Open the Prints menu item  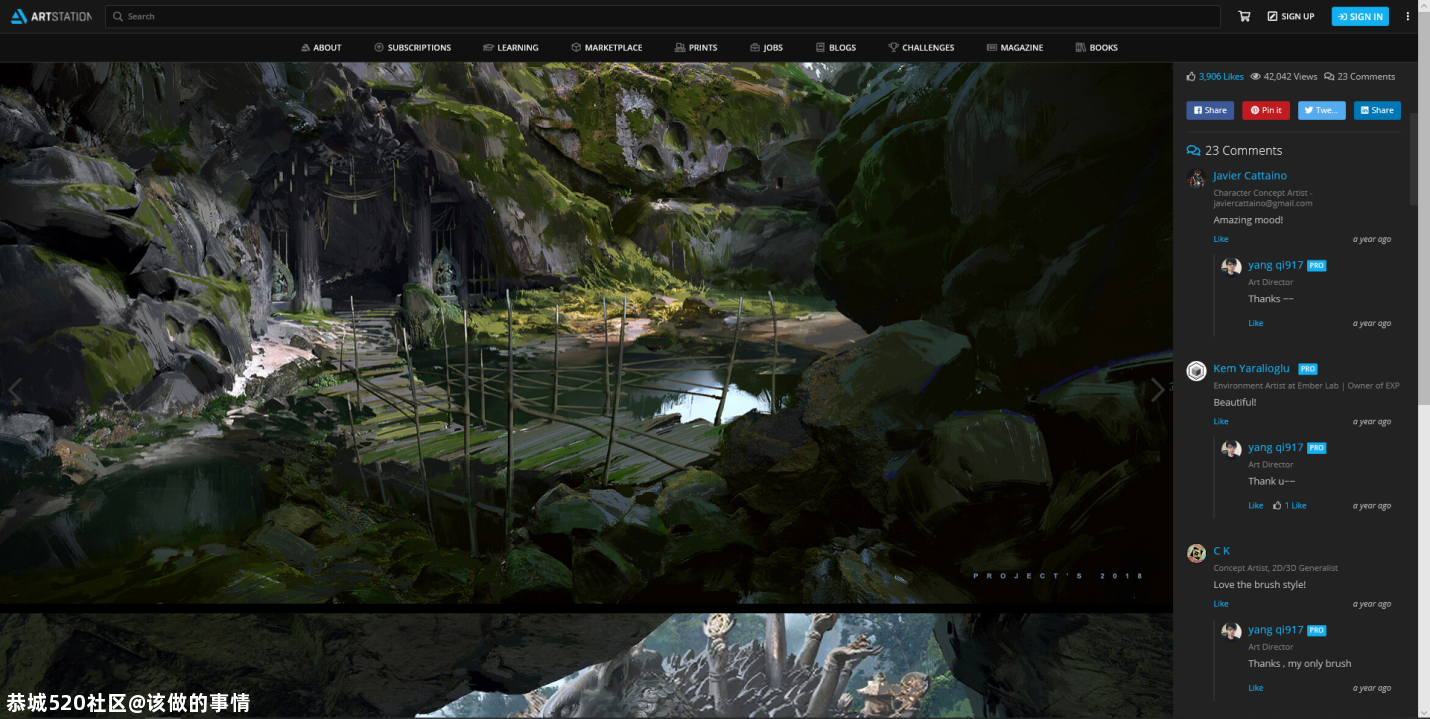coord(696,47)
